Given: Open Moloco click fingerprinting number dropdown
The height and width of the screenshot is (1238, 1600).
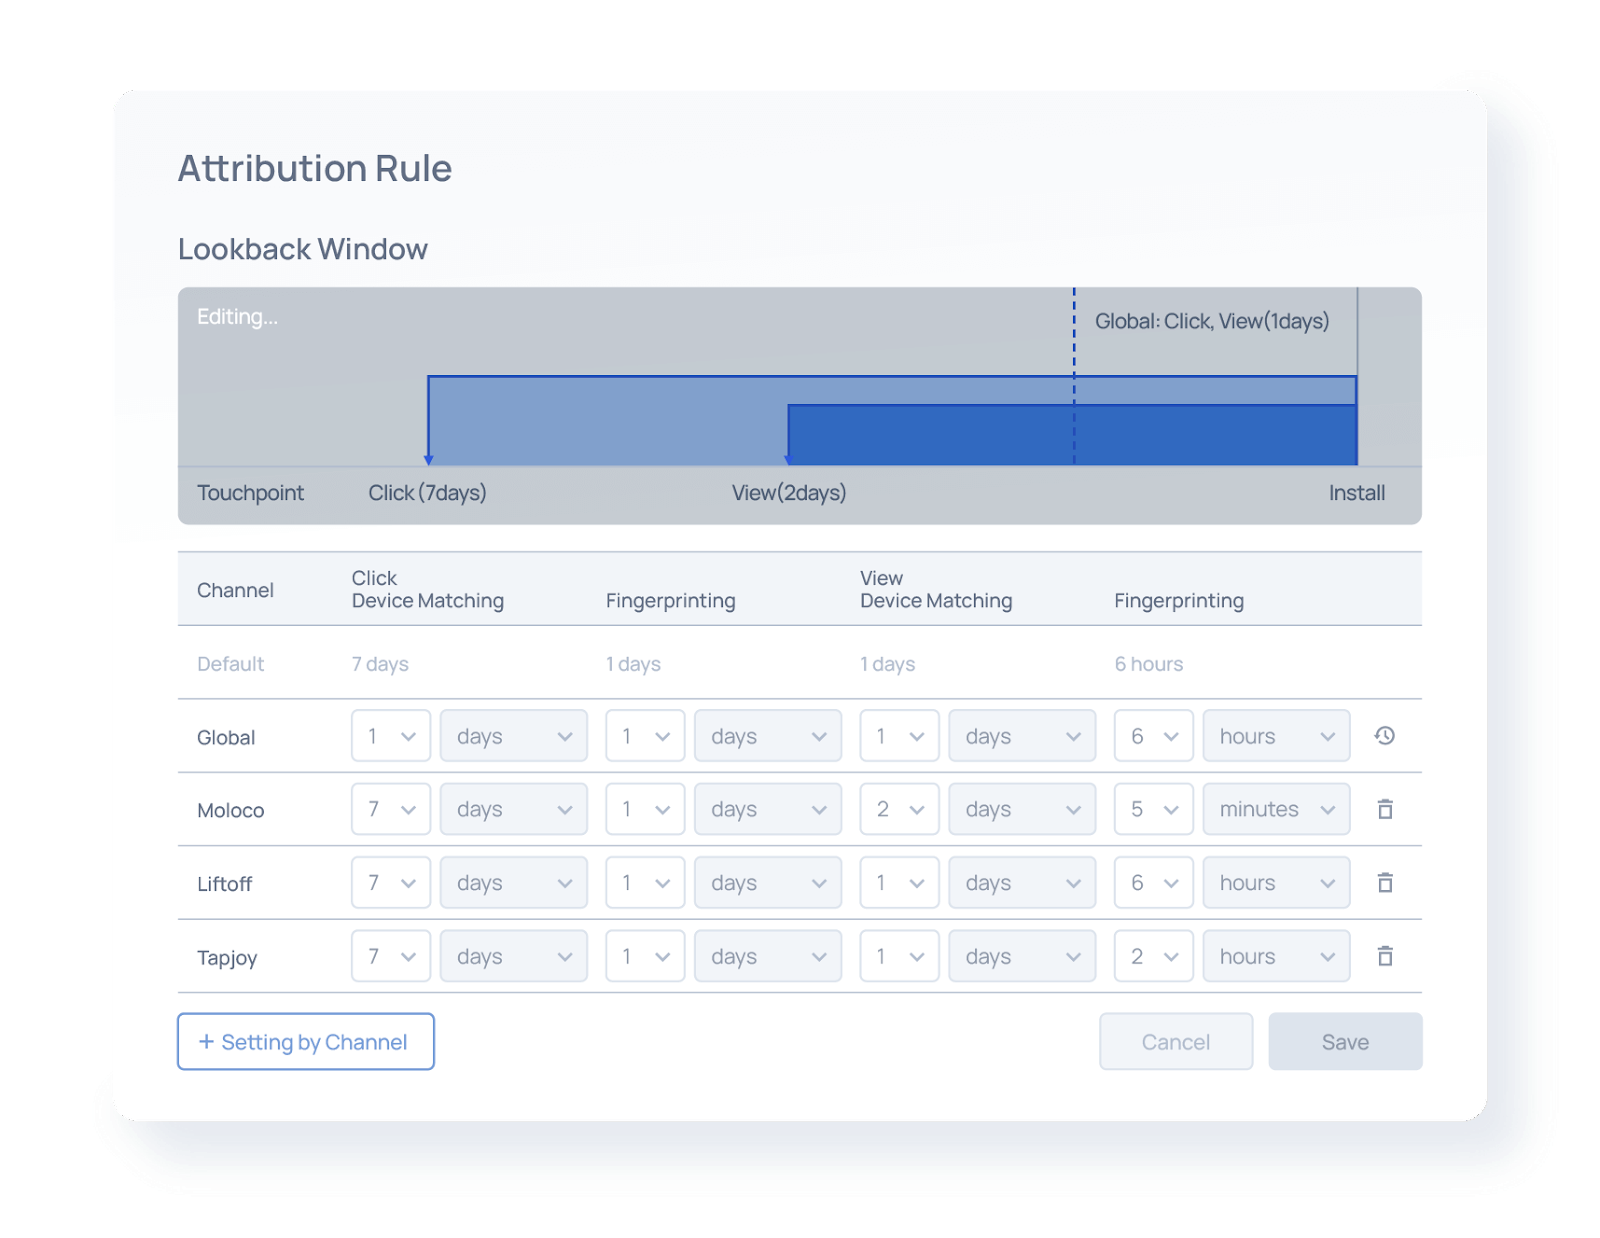Looking at the screenshot, I should pyautogui.click(x=645, y=809).
